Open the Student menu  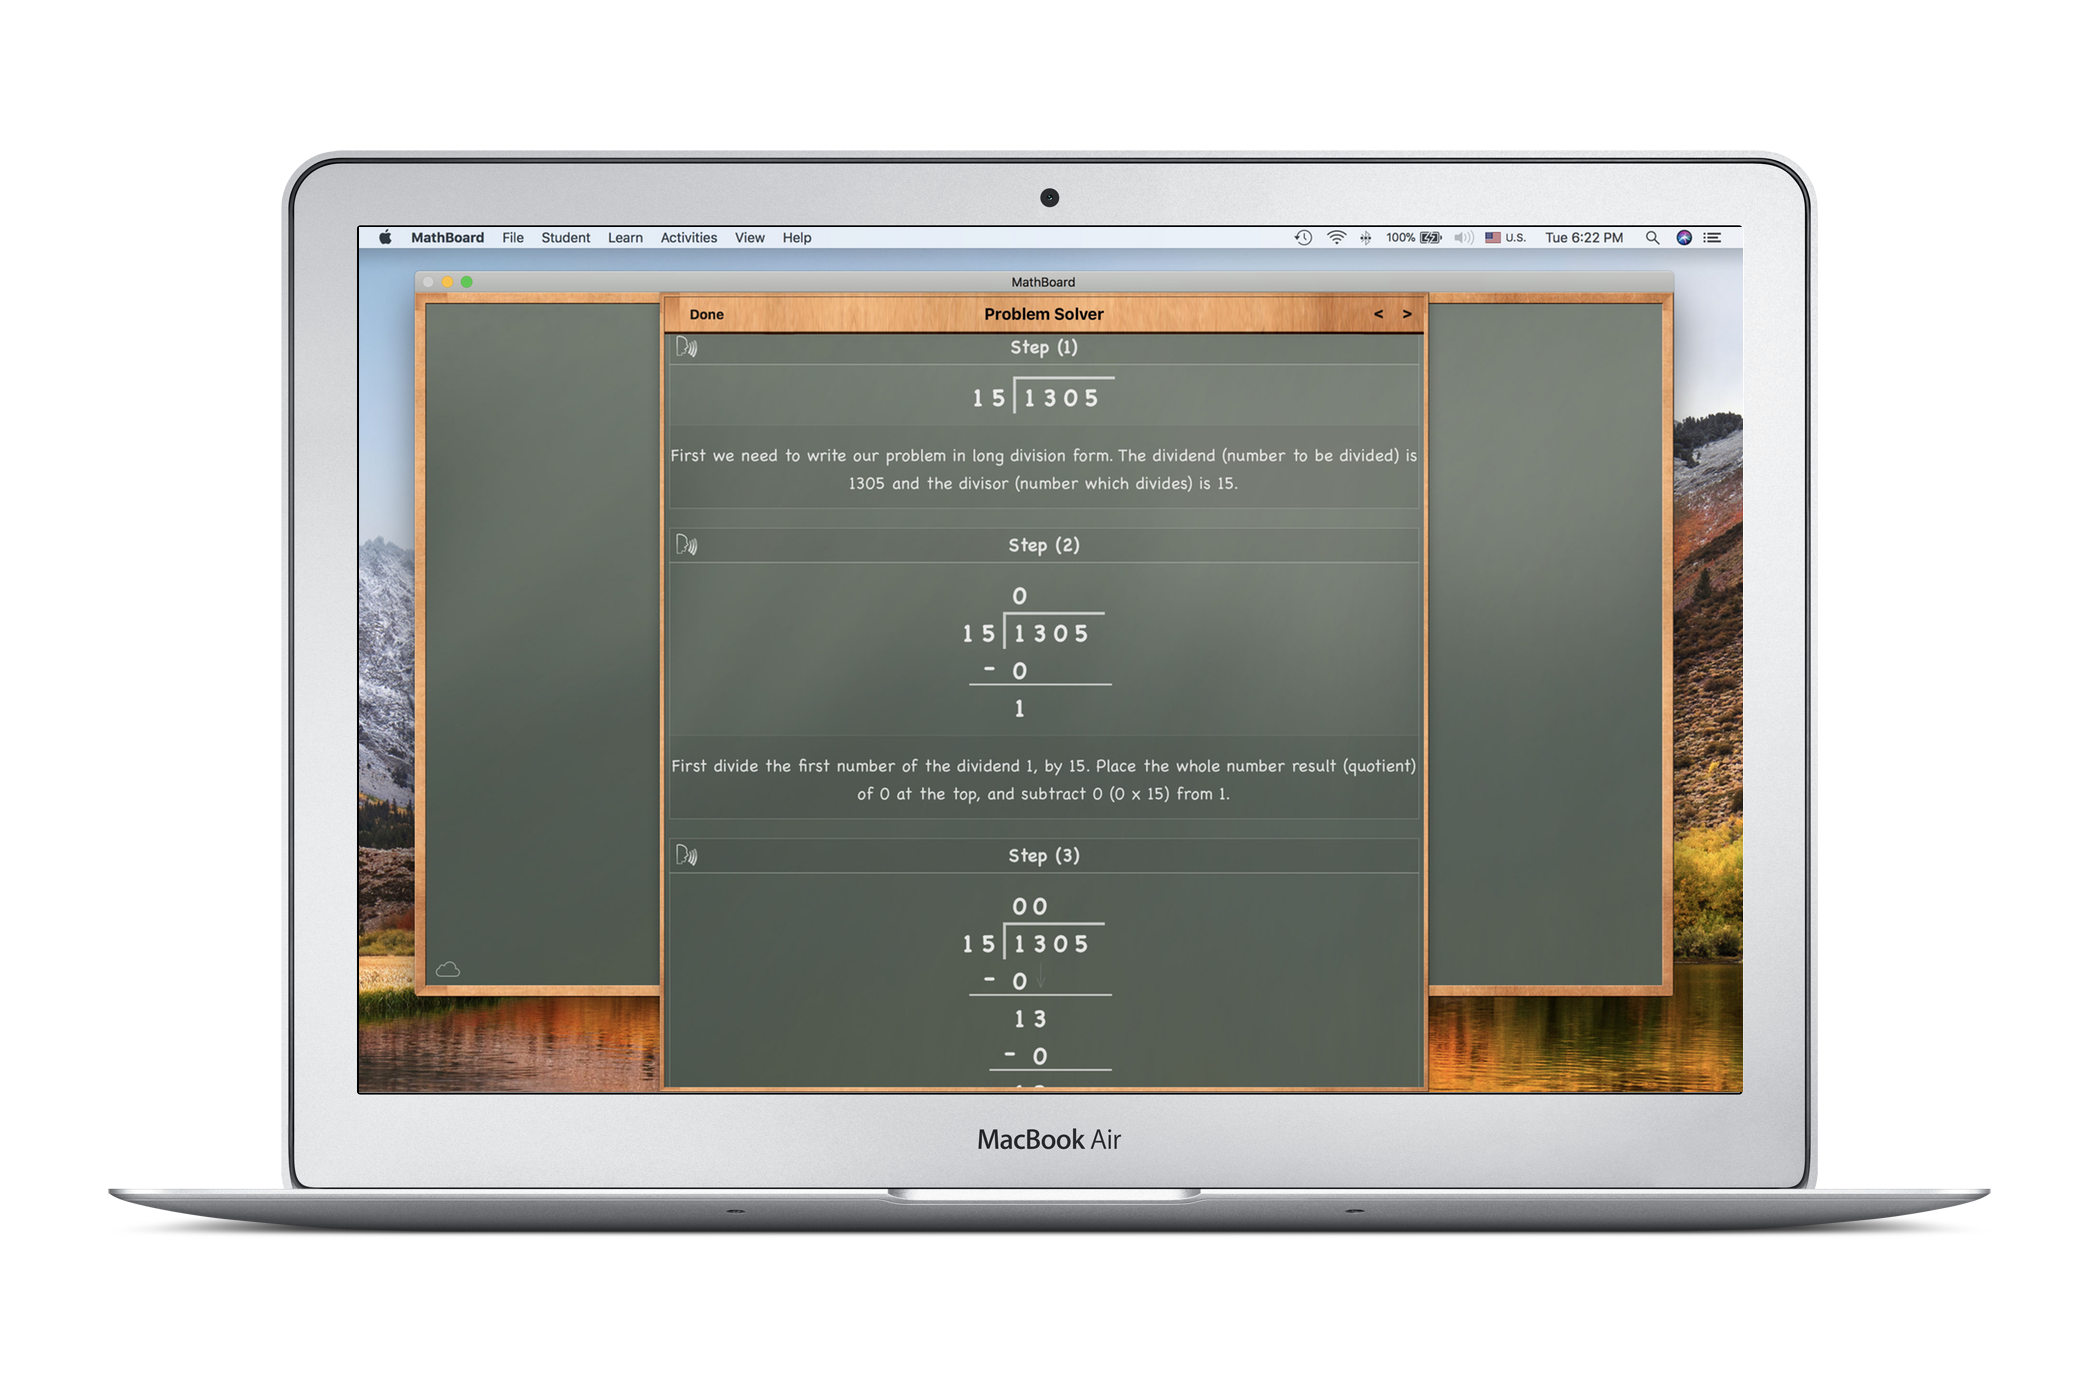click(566, 237)
